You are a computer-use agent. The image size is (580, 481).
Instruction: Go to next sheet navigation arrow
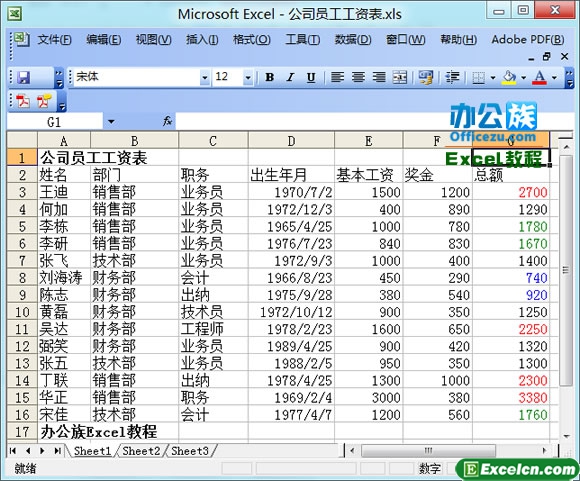tap(42, 451)
